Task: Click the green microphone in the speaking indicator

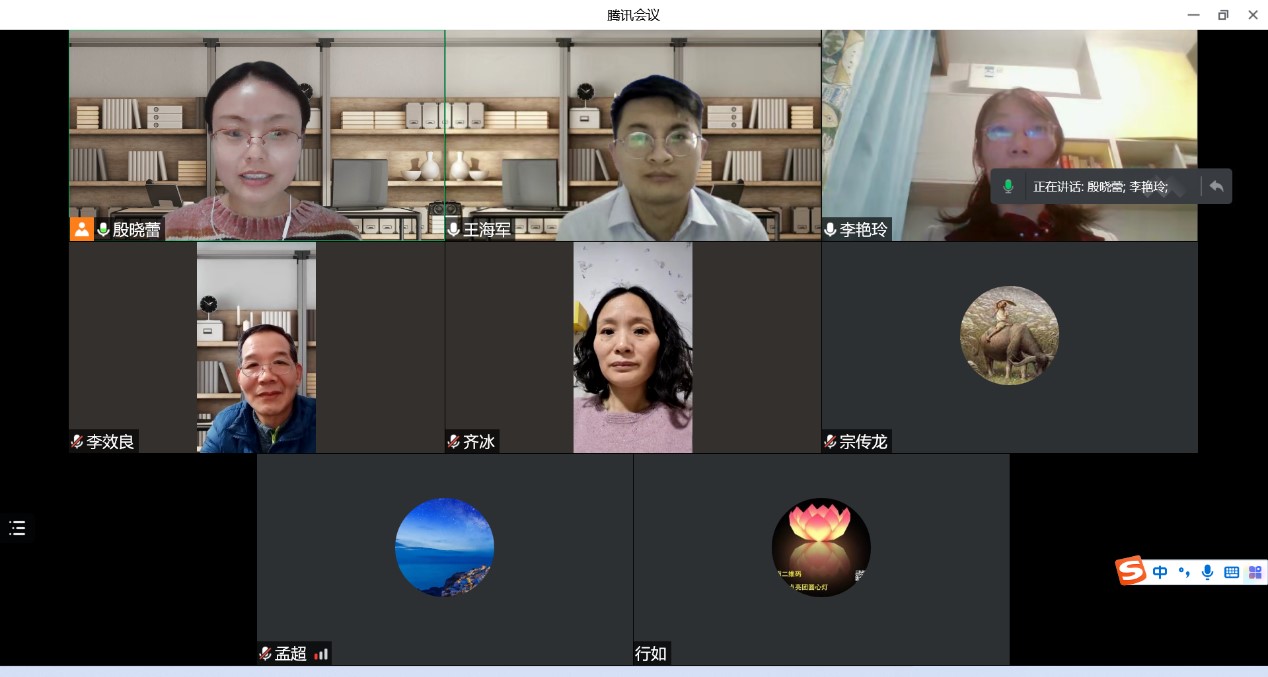Action: tap(1008, 187)
